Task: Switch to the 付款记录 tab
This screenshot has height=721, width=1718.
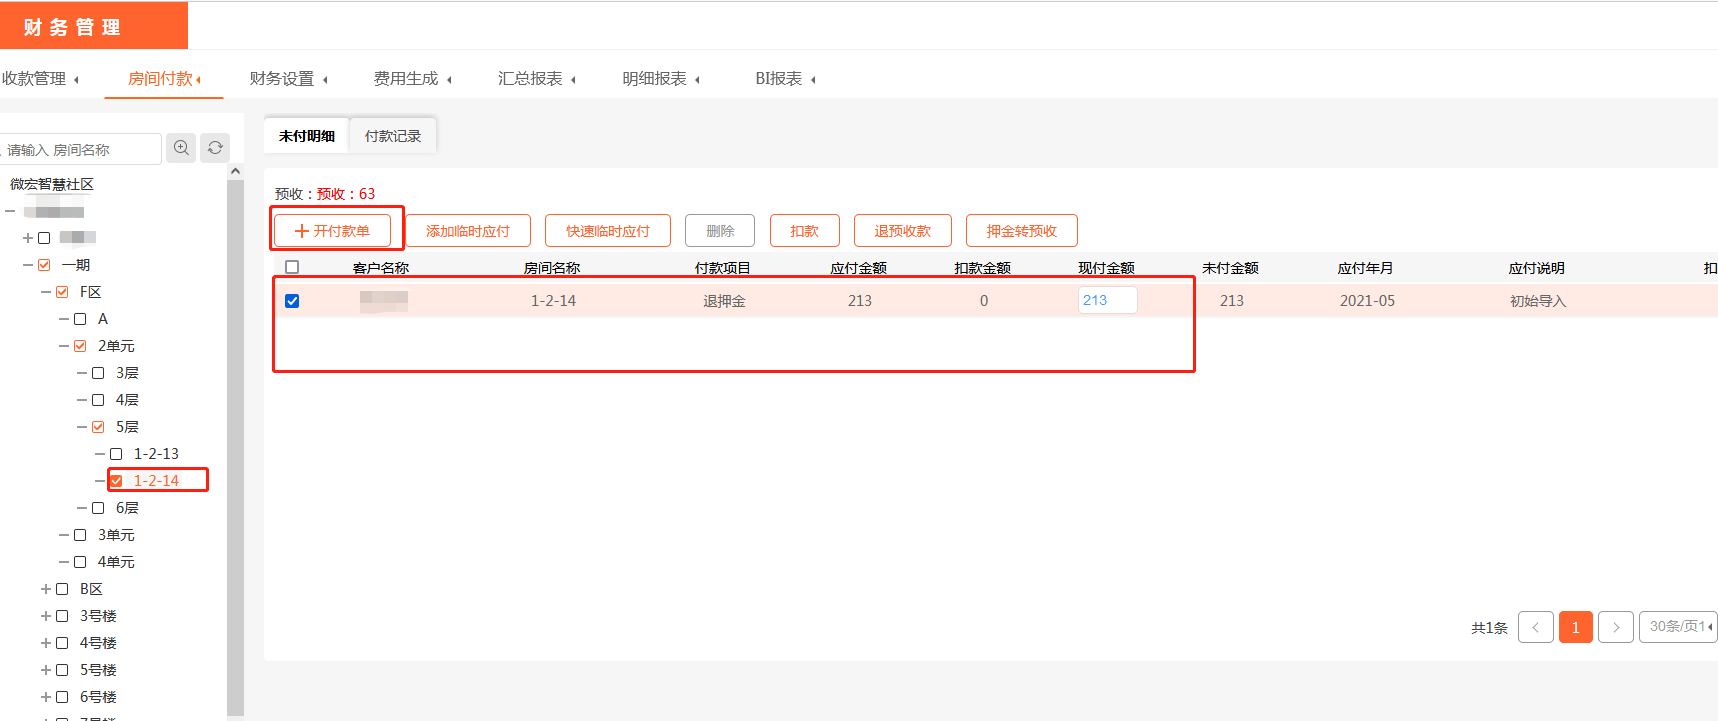Action: click(x=393, y=136)
